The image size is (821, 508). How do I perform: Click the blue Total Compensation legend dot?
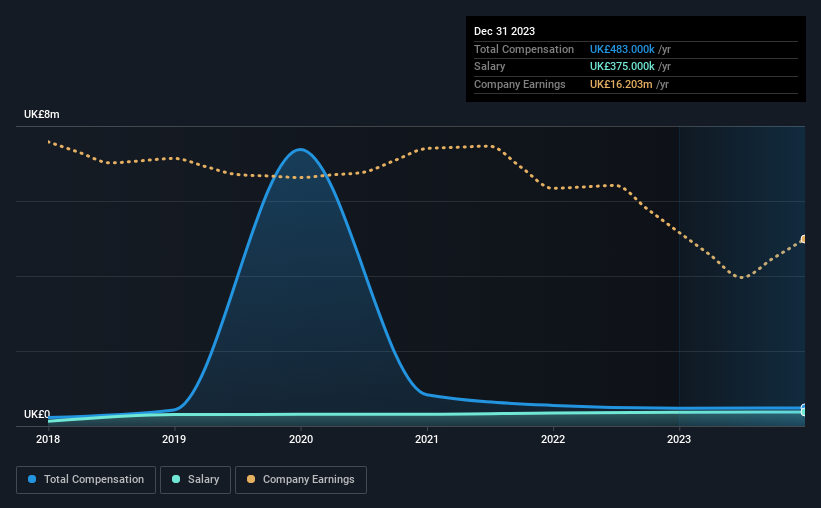[x=32, y=479]
